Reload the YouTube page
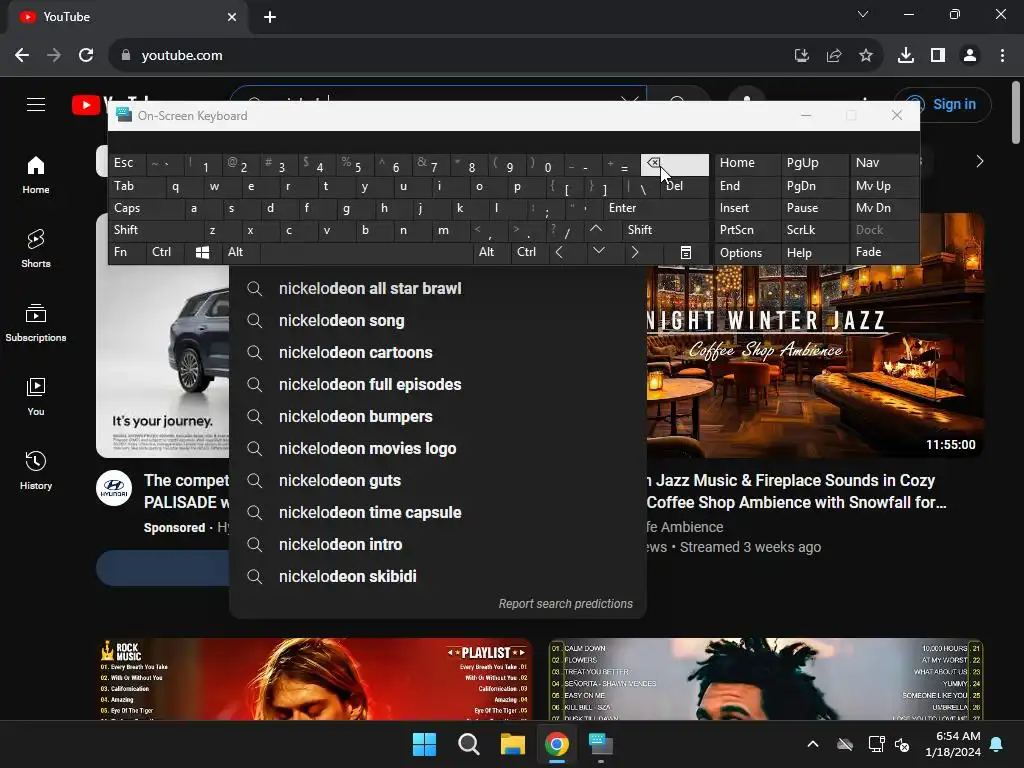The width and height of the screenshot is (1024, 768). pos(86,56)
